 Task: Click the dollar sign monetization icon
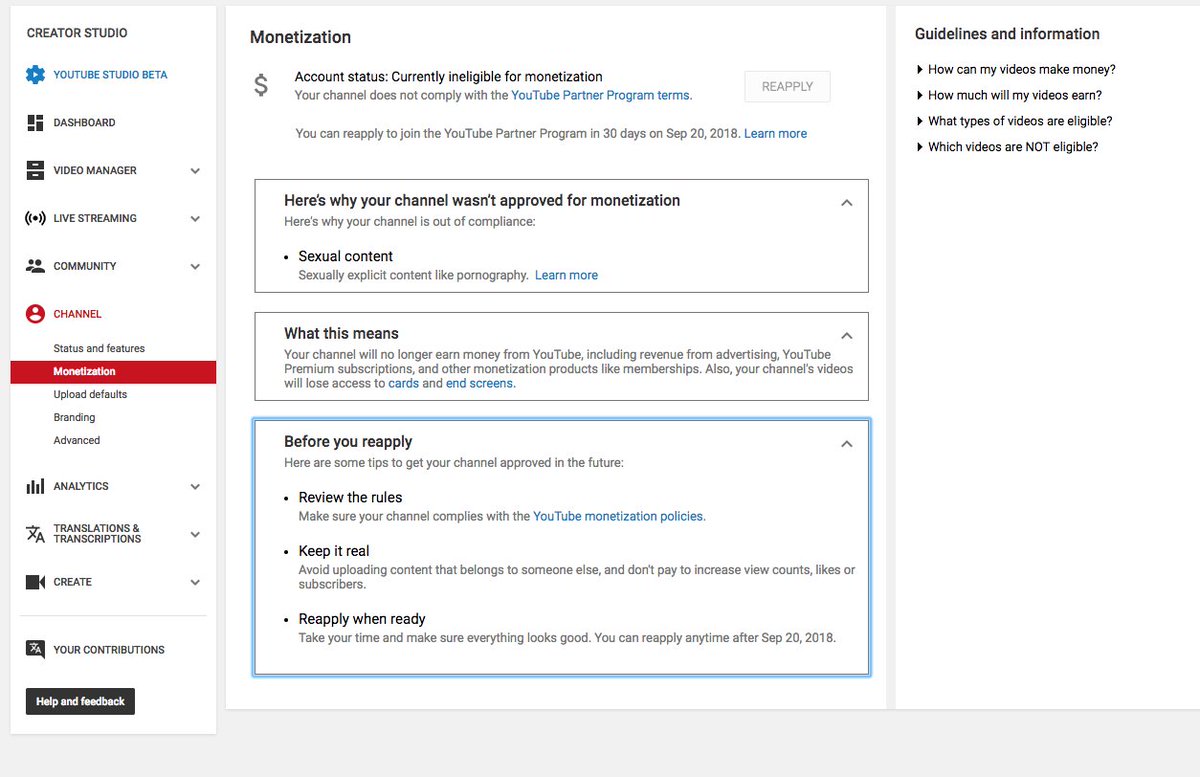click(261, 85)
